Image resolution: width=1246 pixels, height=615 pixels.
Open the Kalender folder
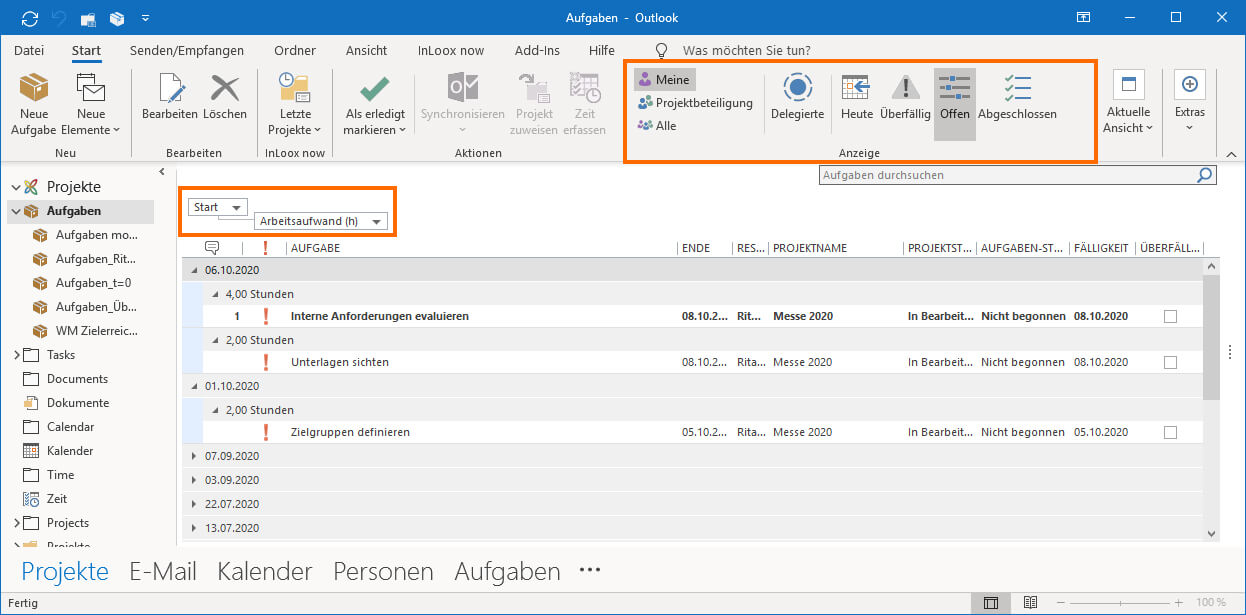tap(70, 451)
